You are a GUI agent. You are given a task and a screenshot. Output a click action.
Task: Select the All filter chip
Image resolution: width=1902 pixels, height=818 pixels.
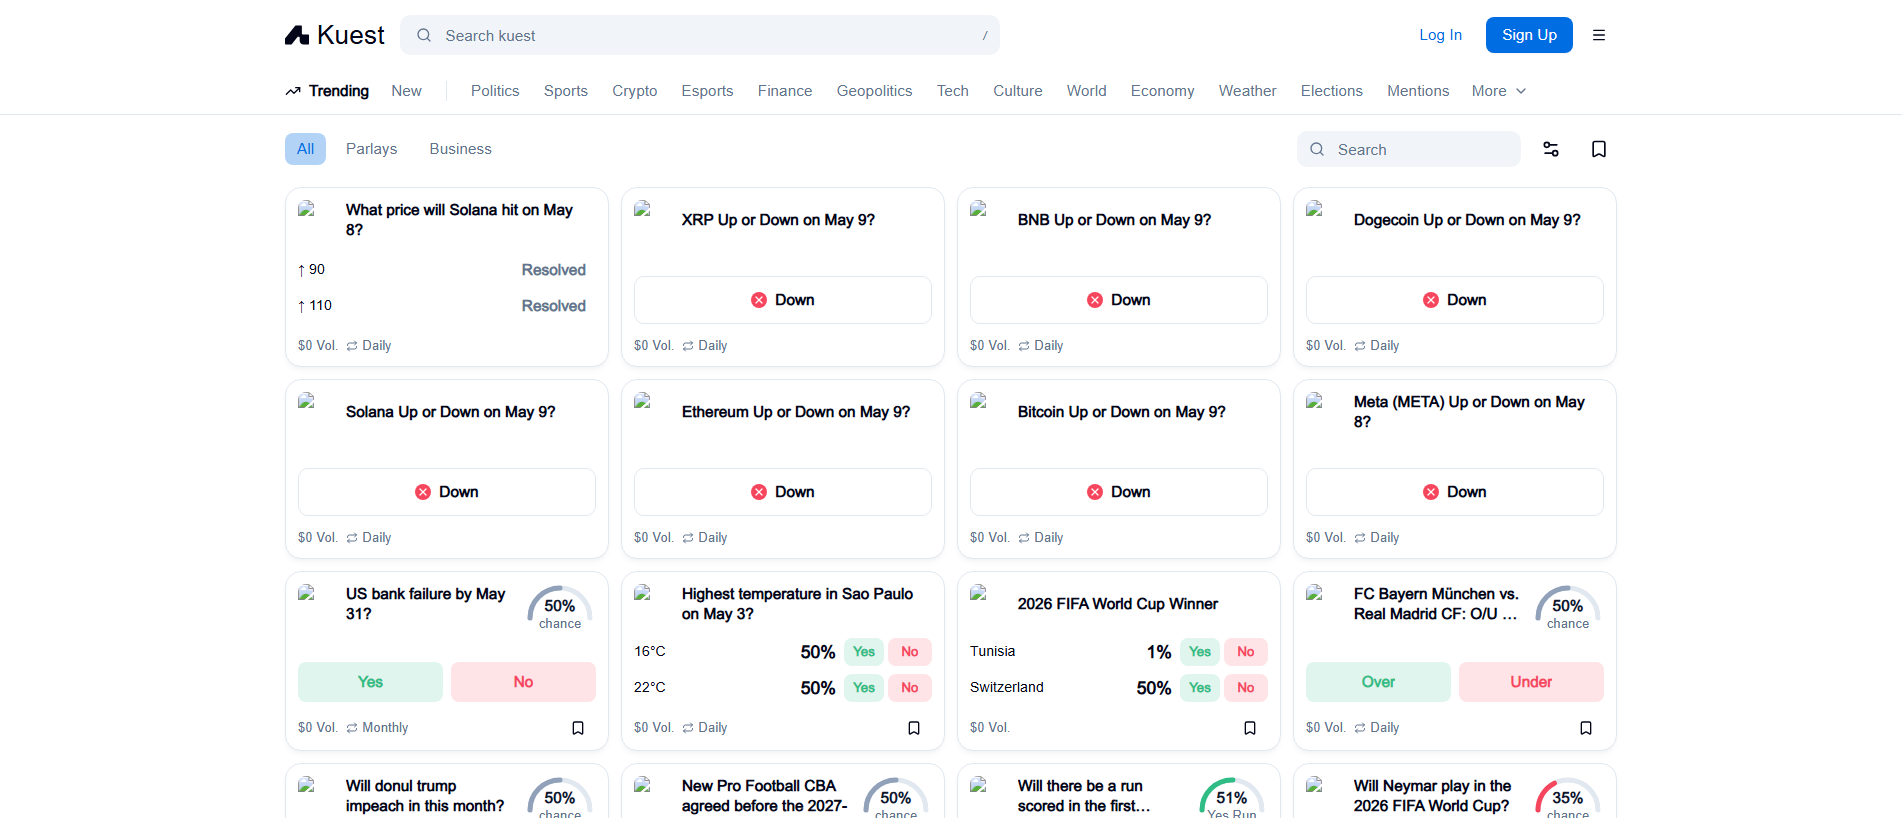pyautogui.click(x=305, y=149)
